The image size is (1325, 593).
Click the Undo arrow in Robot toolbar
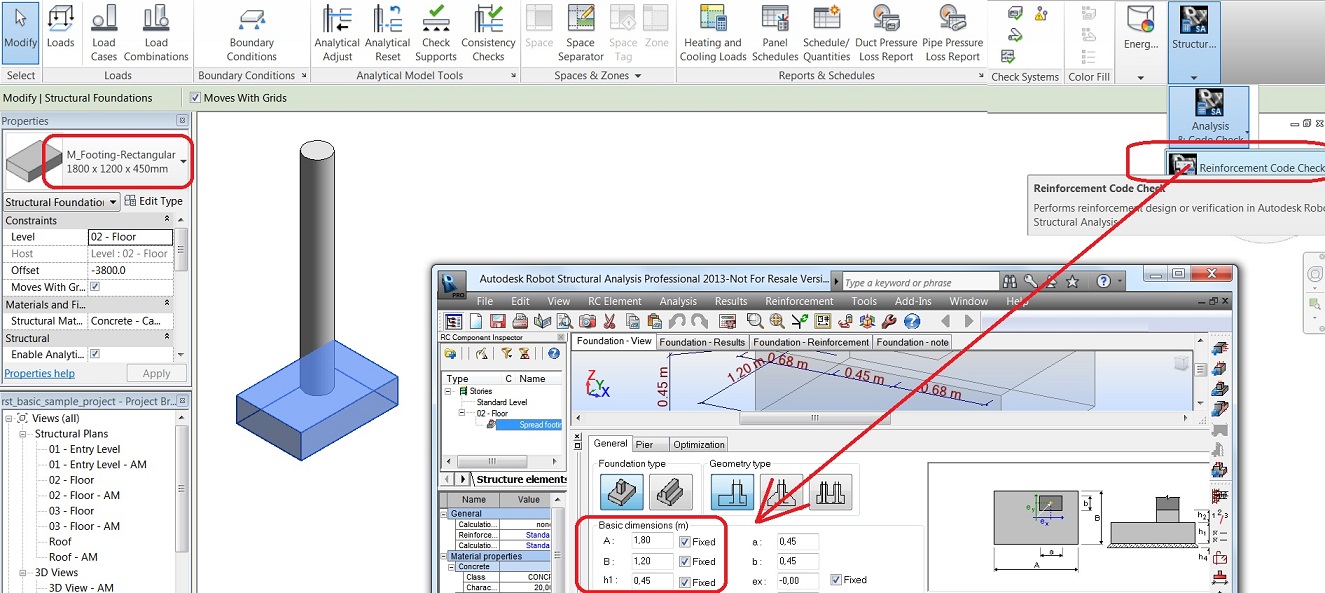677,321
